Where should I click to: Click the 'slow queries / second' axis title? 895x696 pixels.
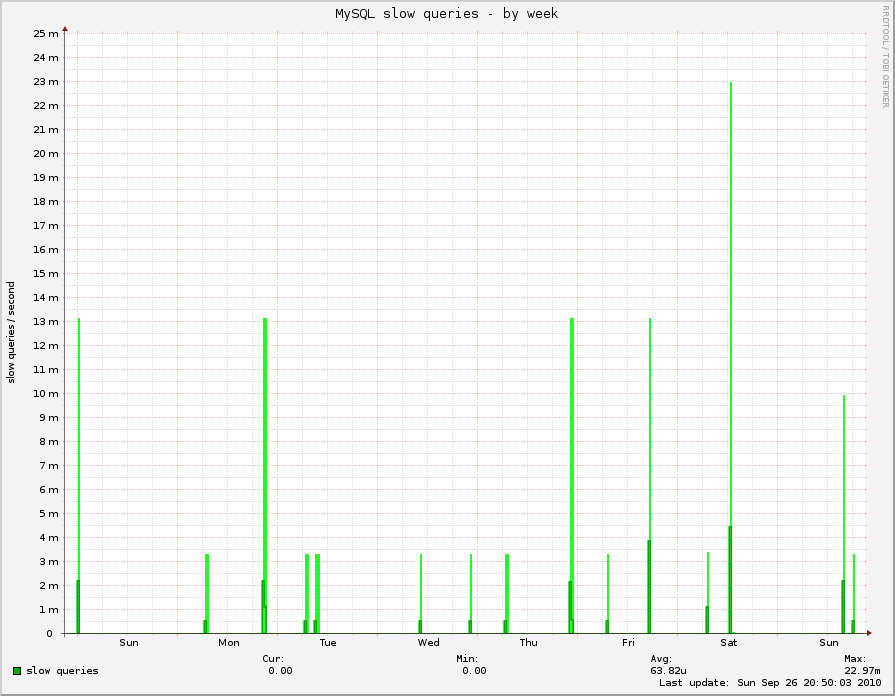tap(11, 332)
